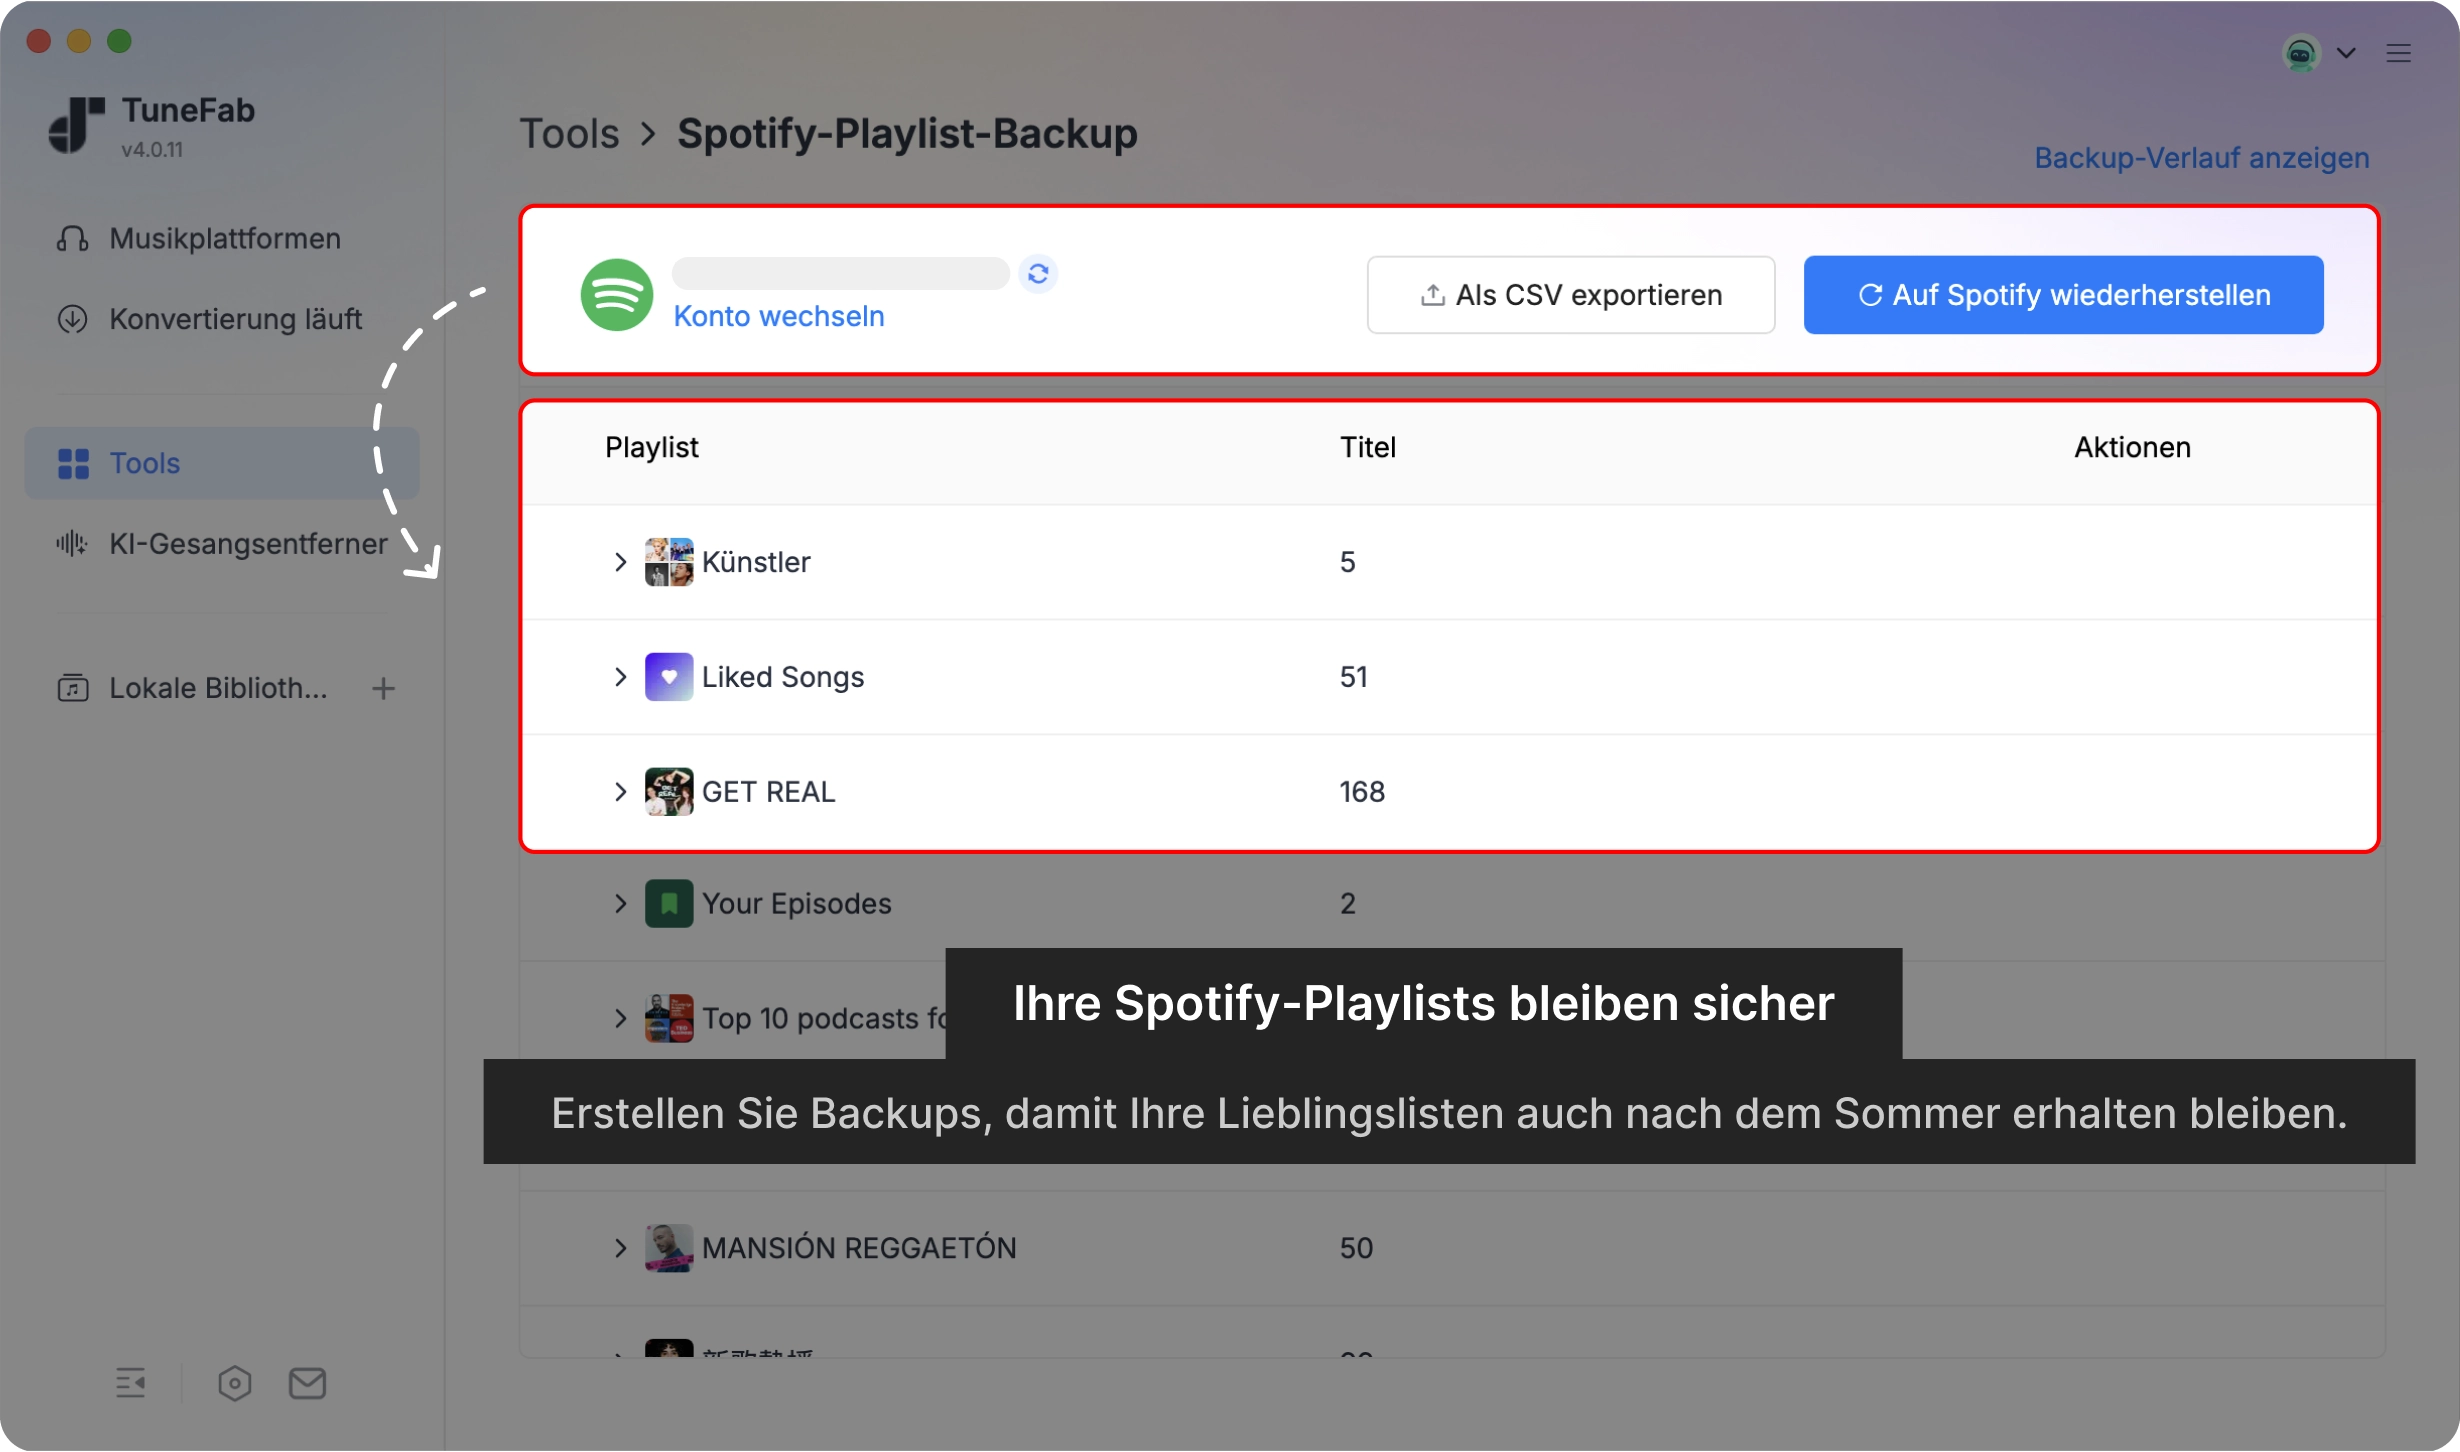Click the green Spotify logo
2460x1452 pixels.
(617, 295)
